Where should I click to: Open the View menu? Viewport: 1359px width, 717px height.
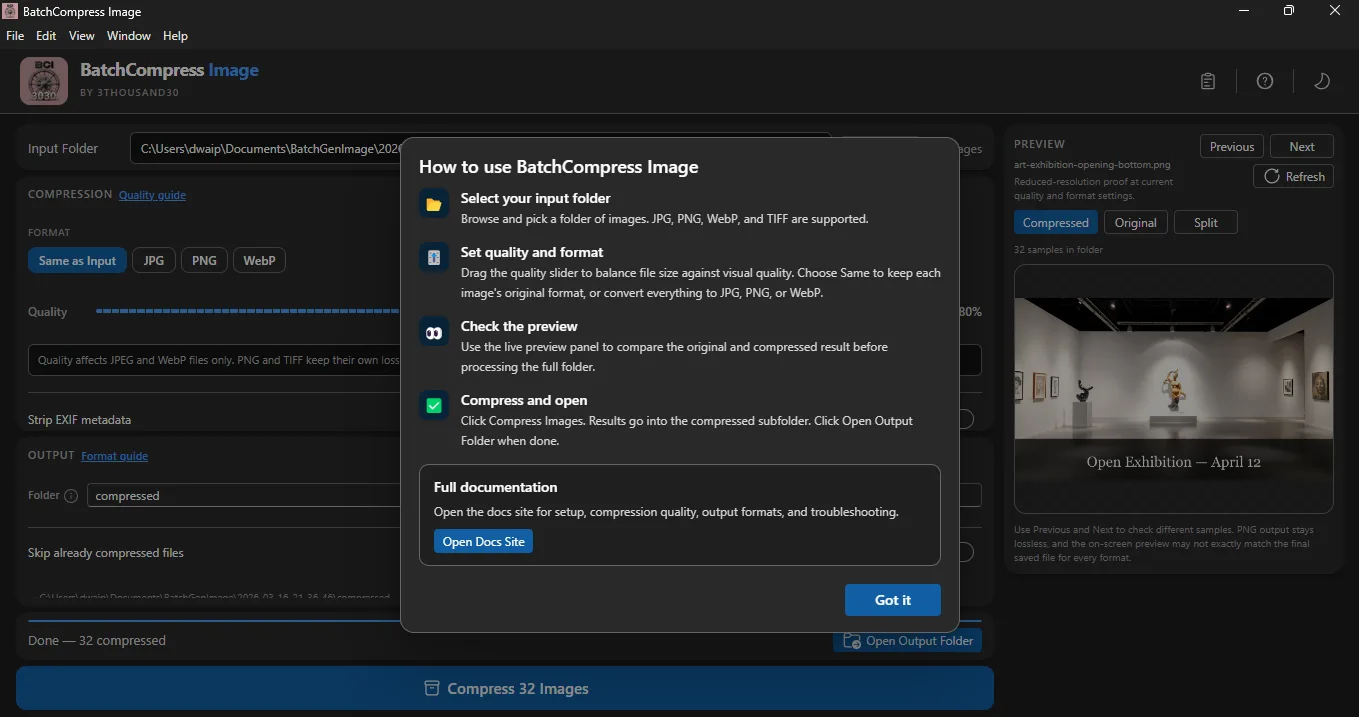click(82, 36)
